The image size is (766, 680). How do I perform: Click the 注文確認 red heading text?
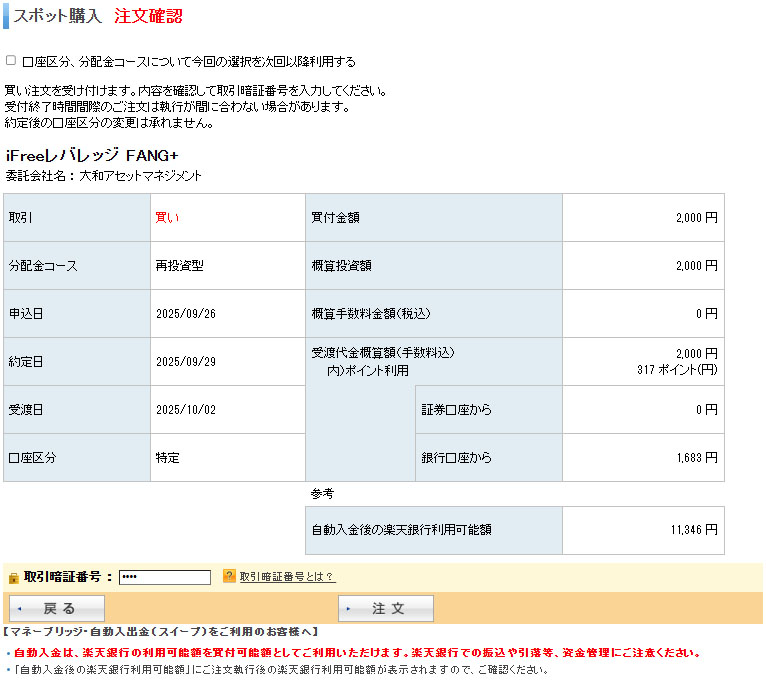point(148,17)
